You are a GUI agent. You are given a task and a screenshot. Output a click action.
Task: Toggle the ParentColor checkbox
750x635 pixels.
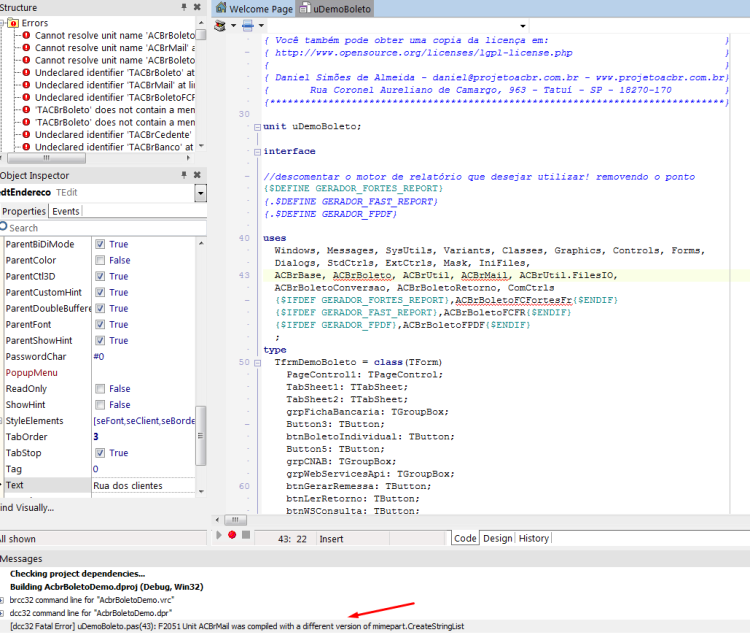tap(100, 260)
